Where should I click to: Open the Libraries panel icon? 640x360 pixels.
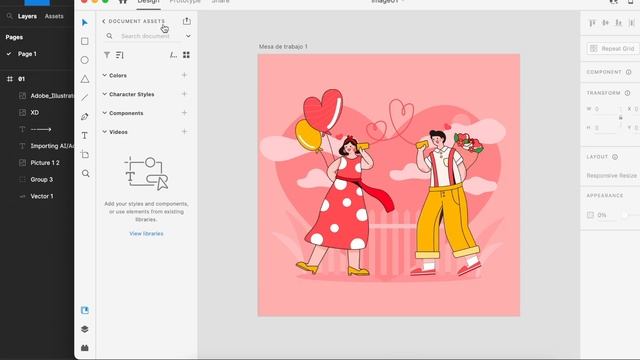click(85, 310)
